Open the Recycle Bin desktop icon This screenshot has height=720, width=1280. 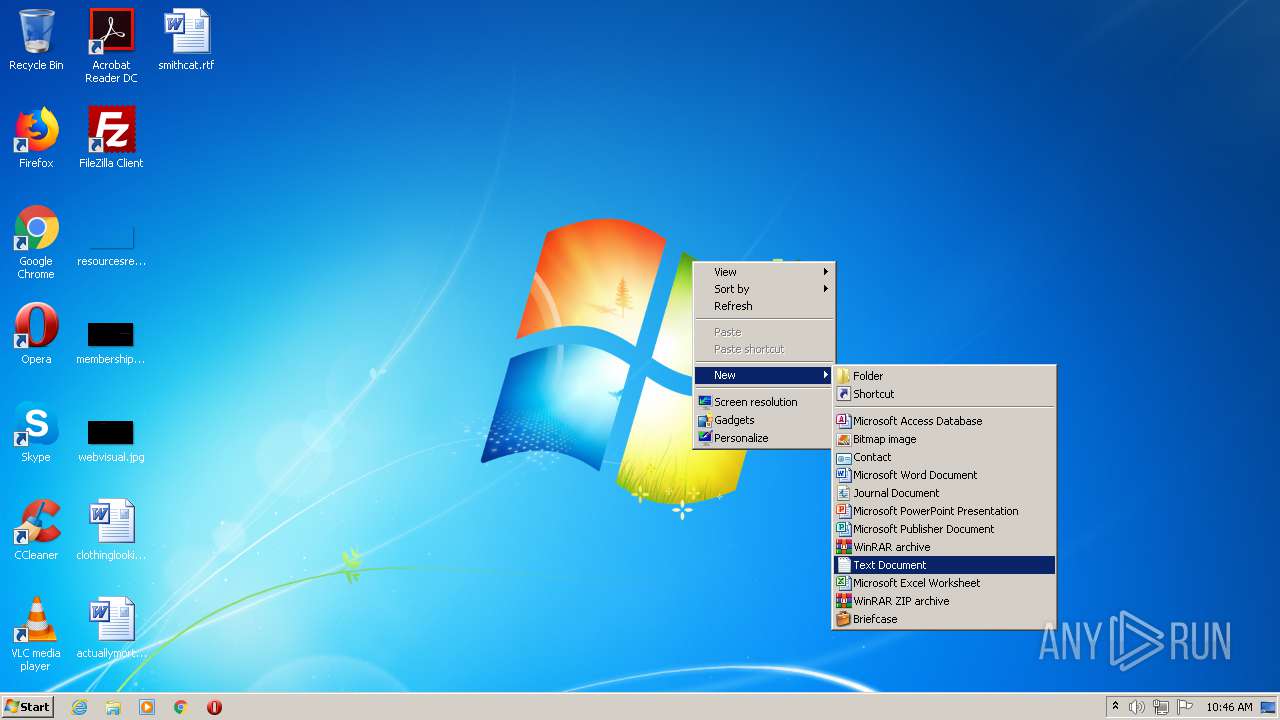tap(36, 41)
